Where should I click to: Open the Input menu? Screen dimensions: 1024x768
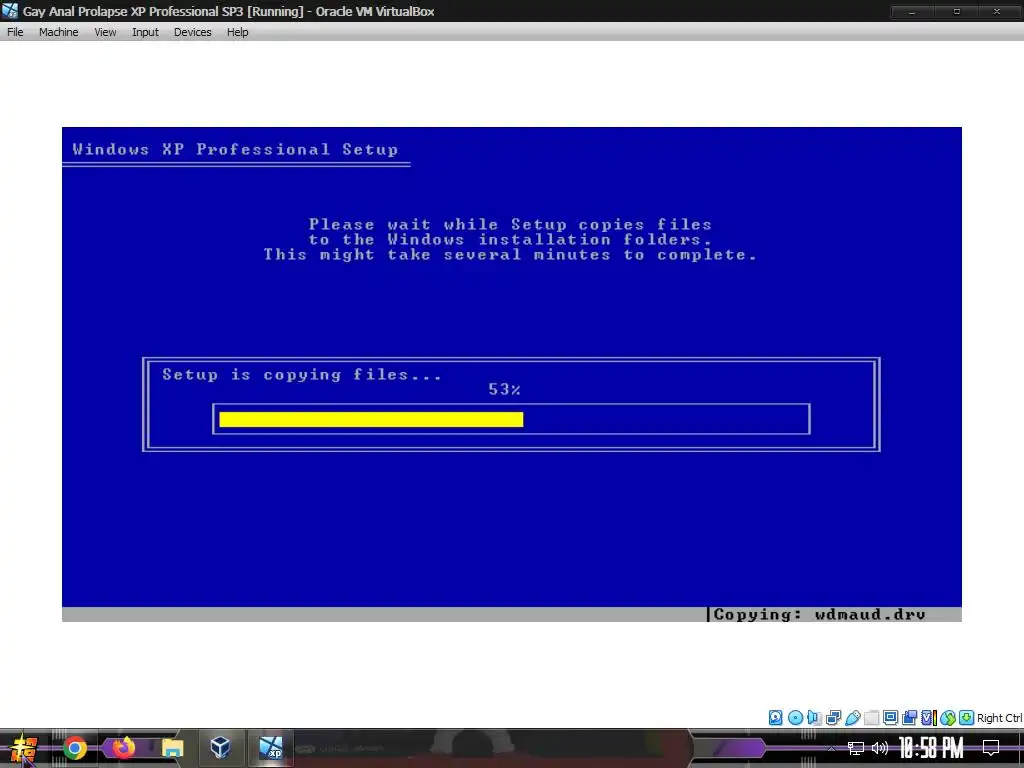coord(145,32)
